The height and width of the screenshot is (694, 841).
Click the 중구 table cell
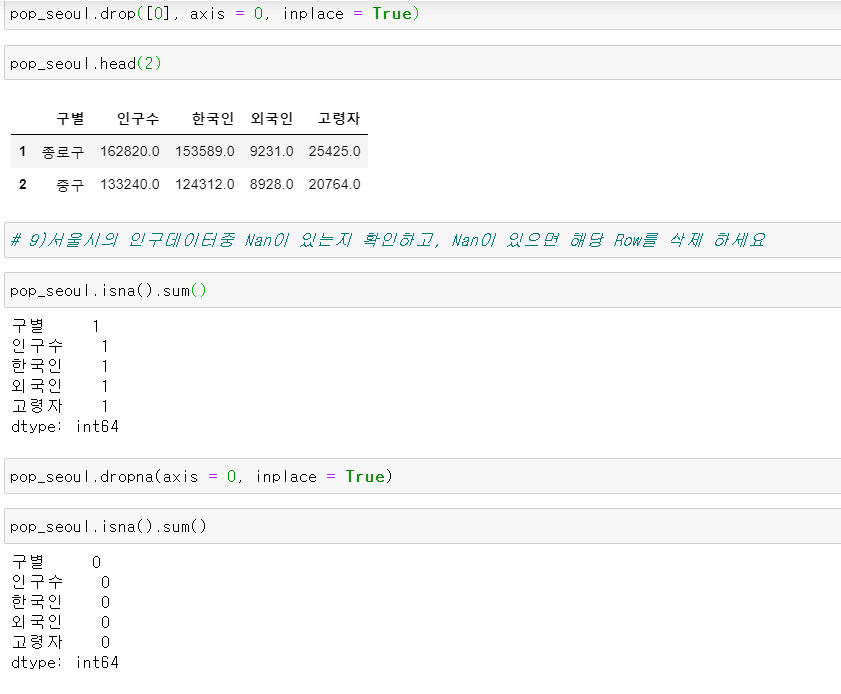coord(70,185)
